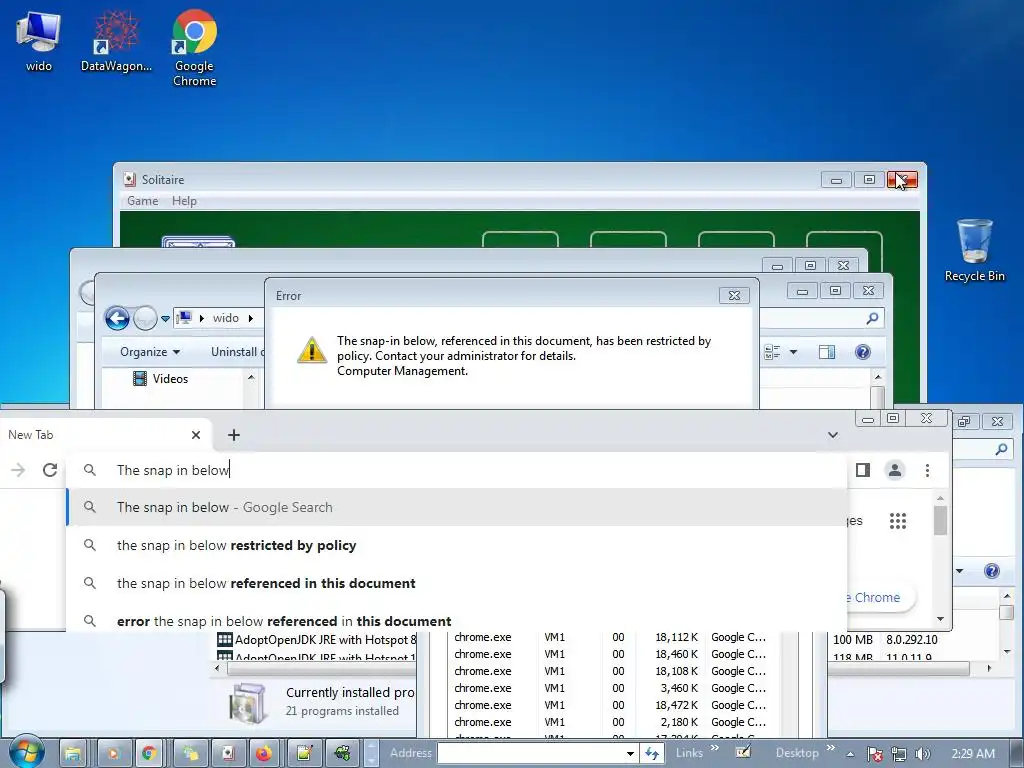Open the volume speaker tray icon

coord(922,754)
